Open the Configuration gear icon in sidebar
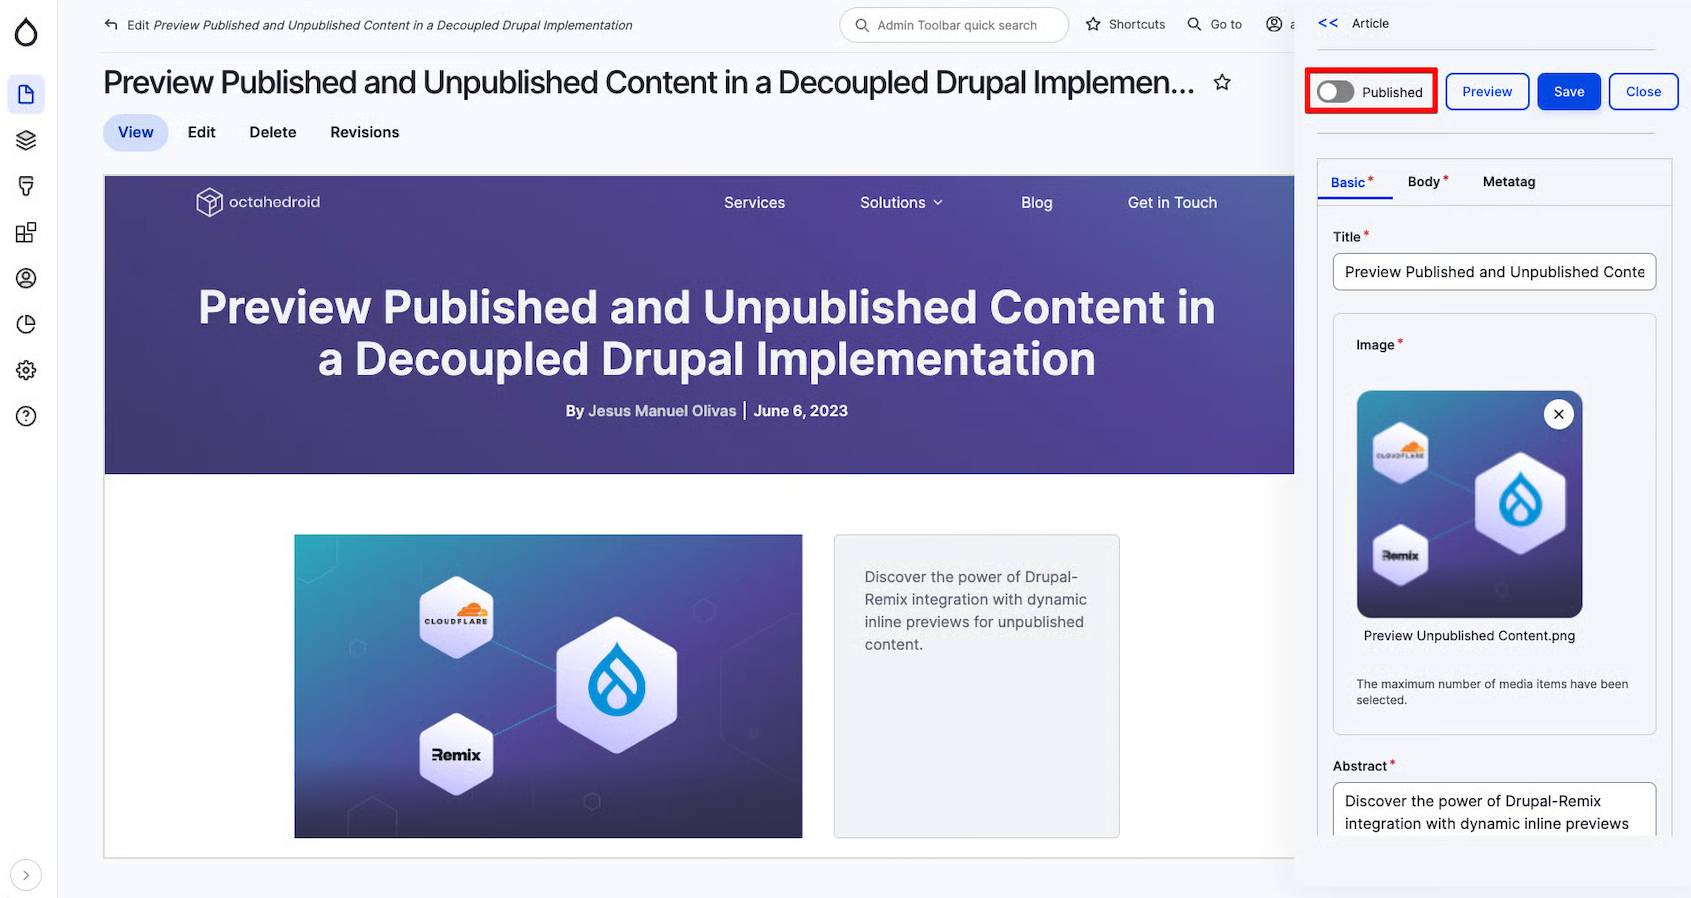The image size is (1691, 898). tap(26, 370)
